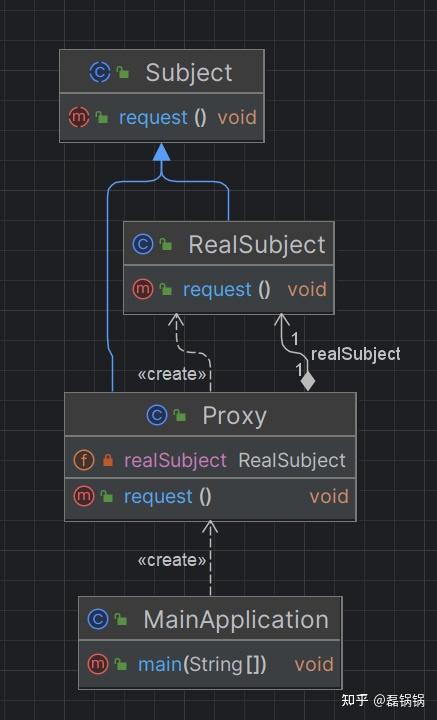The height and width of the screenshot is (720, 437).
Task: Click the field icon beside realSubject in Proxy
Action: click(84, 460)
